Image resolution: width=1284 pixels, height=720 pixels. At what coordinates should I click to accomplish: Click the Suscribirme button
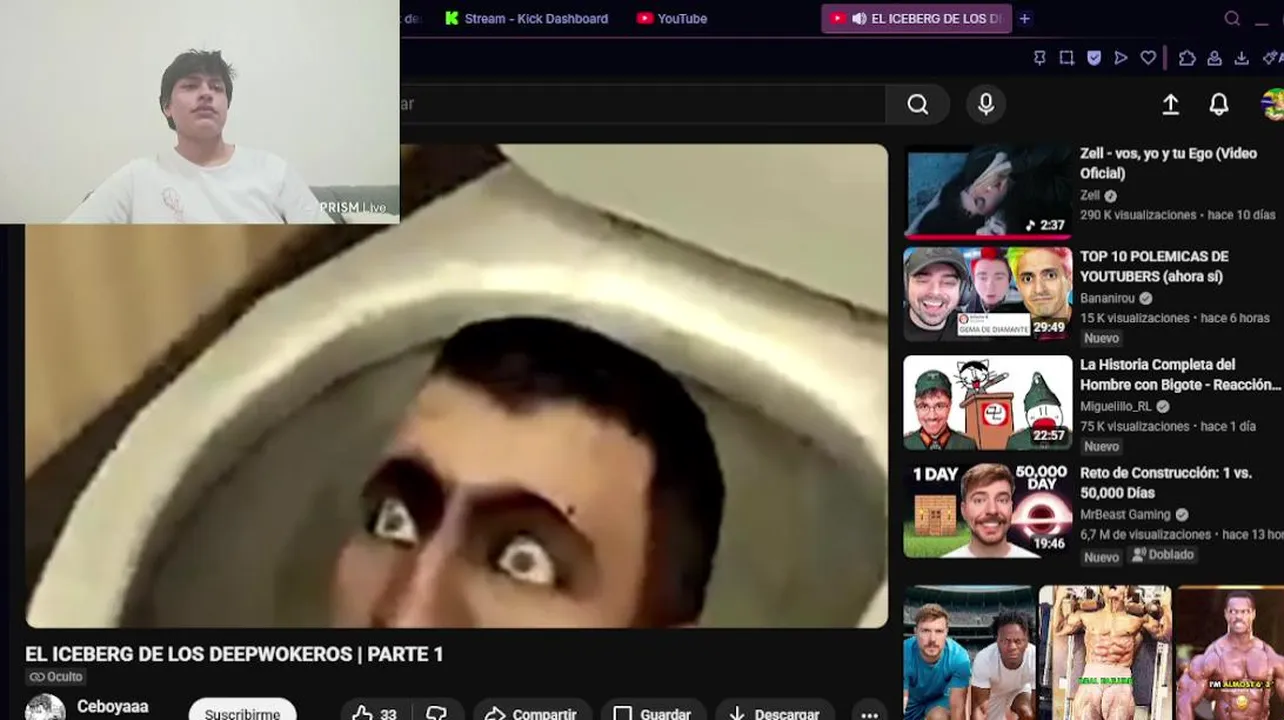click(242, 713)
